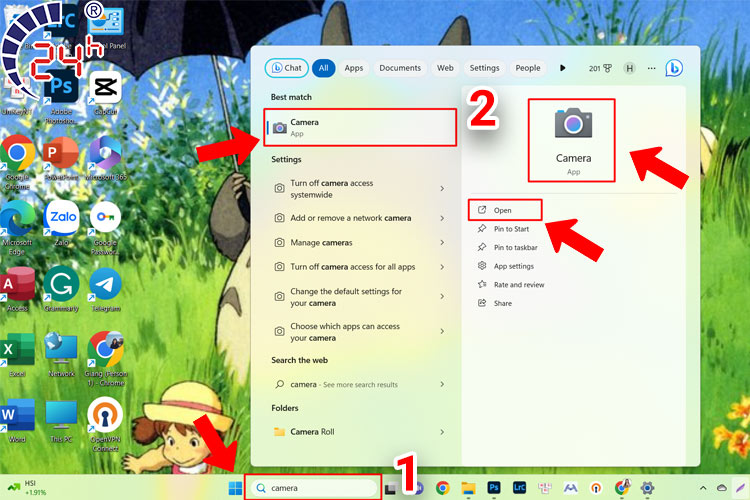This screenshot has height=500, width=750.
Task: Open the 201 rewards points badge
Action: coord(600,68)
